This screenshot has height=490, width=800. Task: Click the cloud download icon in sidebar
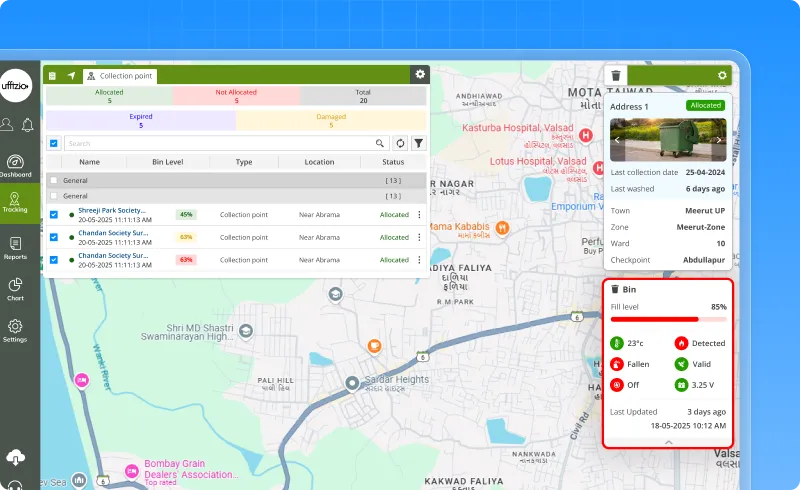15,457
